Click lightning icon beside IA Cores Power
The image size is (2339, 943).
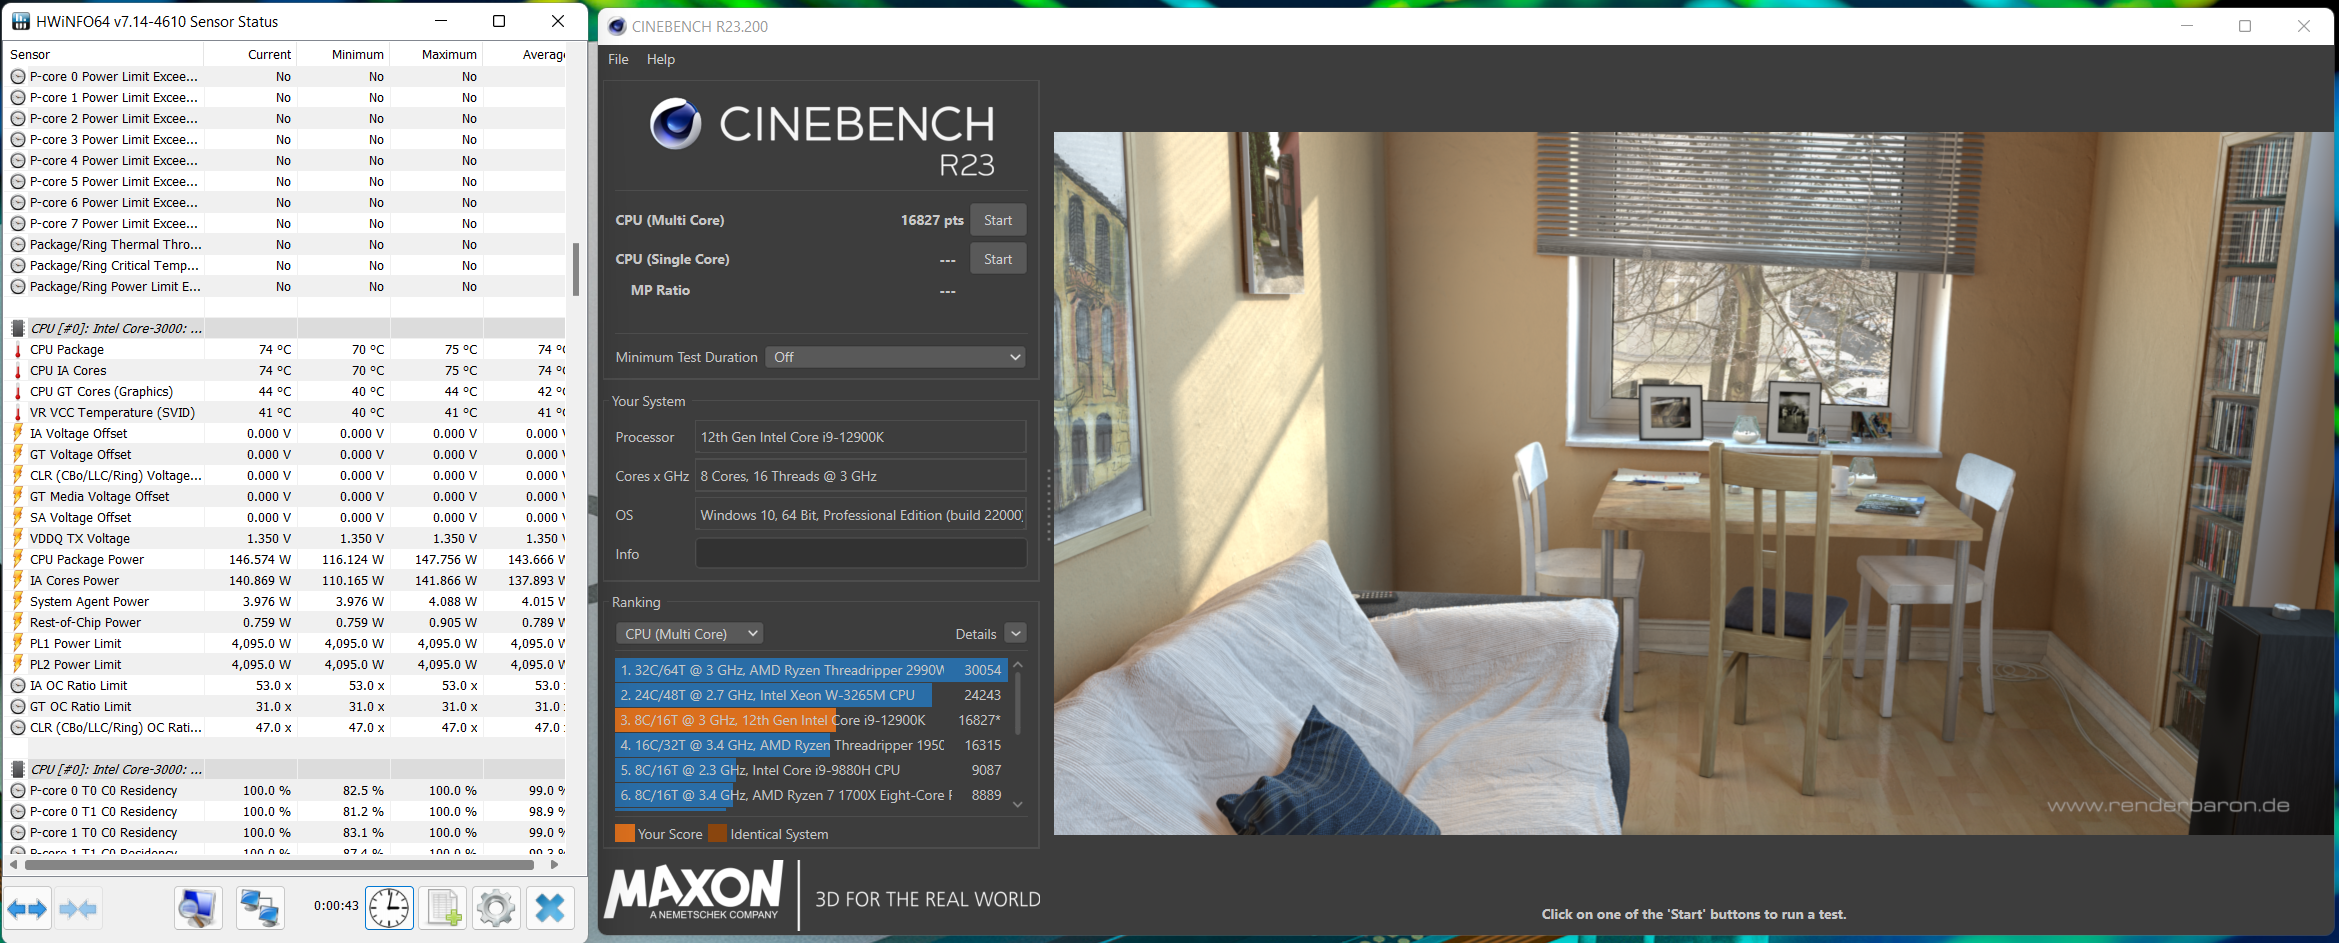tap(17, 580)
